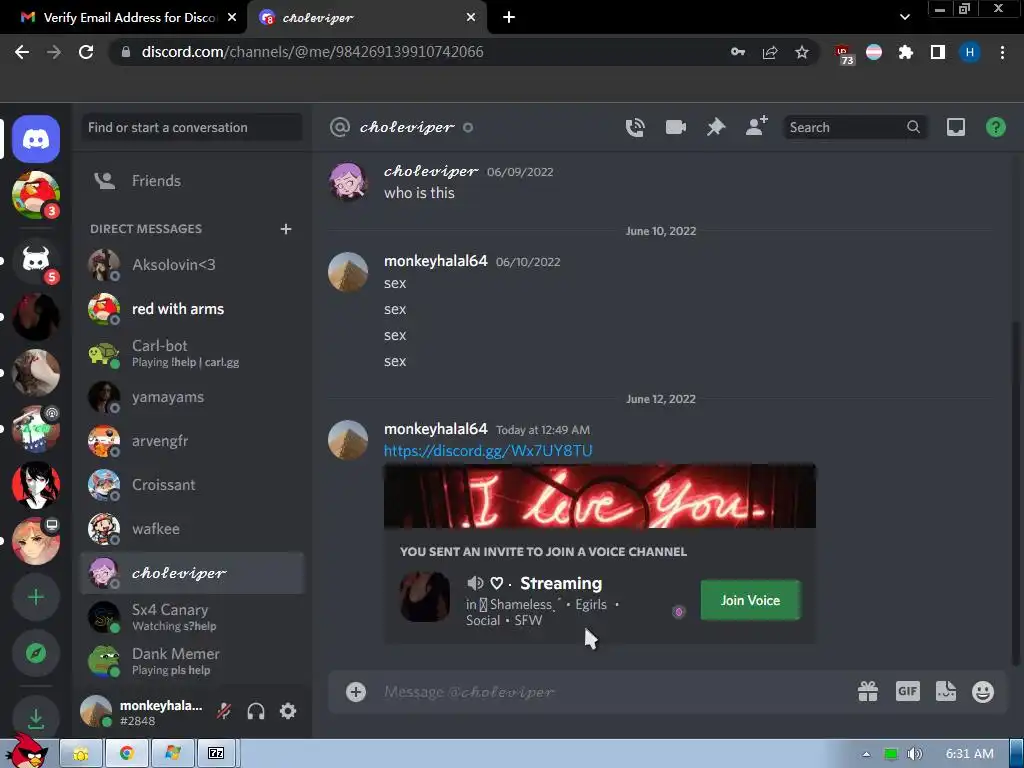Select the choleviper browser tab
Image resolution: width=1024 pixels, height=768 pixels.
pyautogui.click(x=366, y=18)
